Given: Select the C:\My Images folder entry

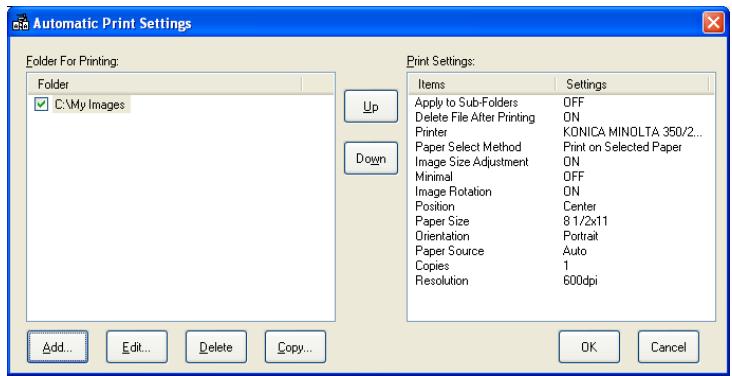Looking at the screenshot, I should click(90, 105).
